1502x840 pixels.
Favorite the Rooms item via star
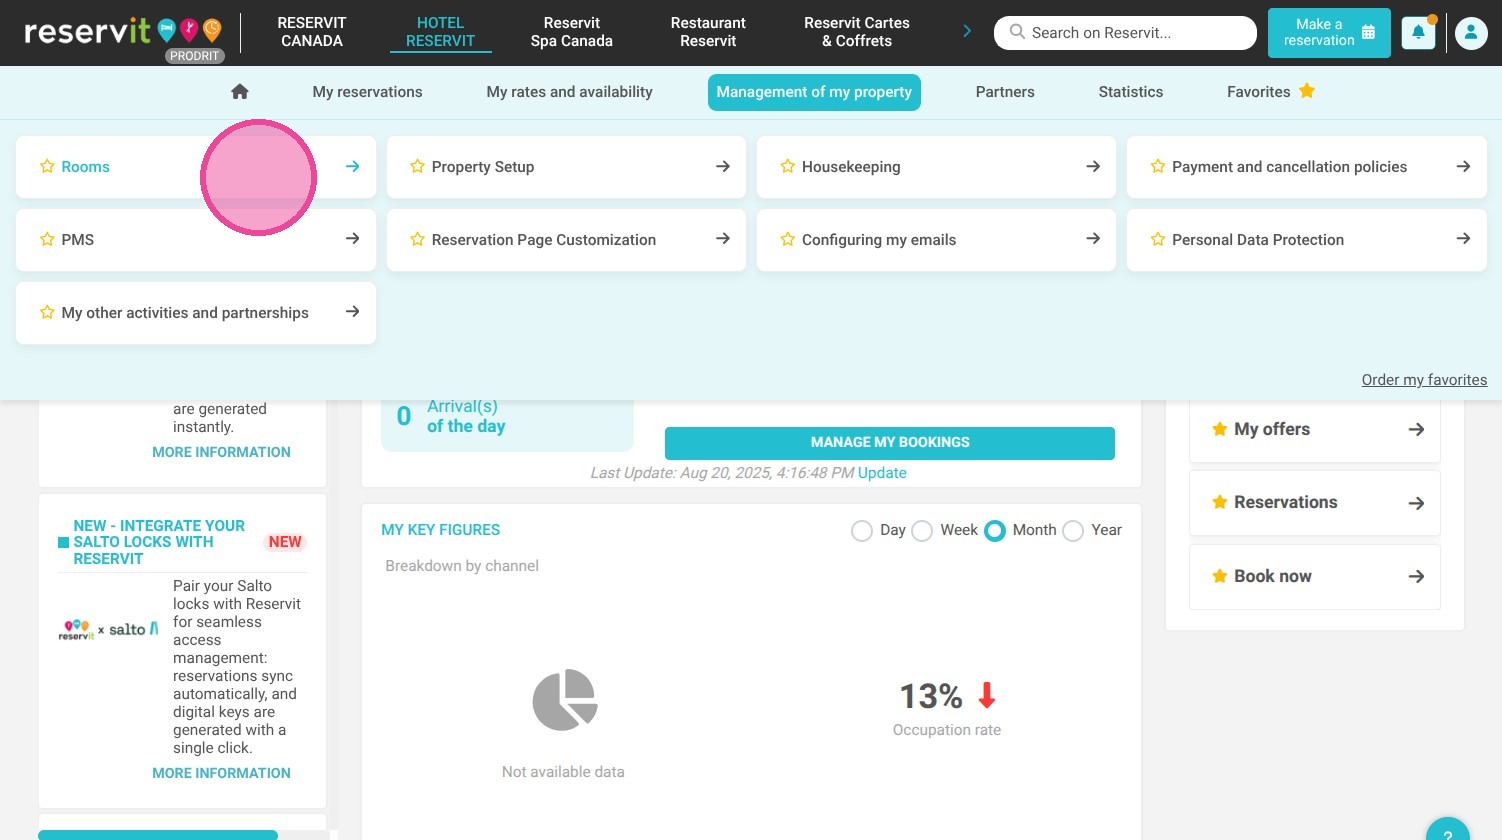click(x=47, y=166)
